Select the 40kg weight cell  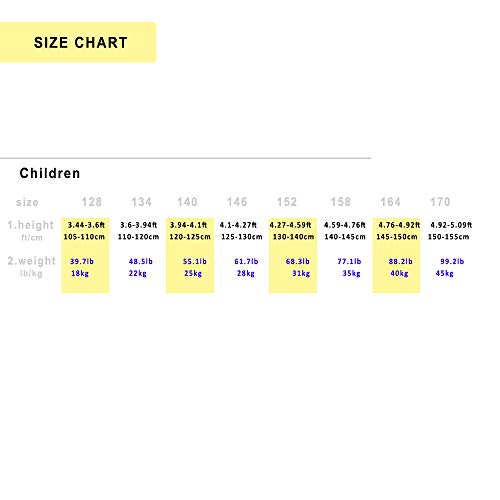399,273
